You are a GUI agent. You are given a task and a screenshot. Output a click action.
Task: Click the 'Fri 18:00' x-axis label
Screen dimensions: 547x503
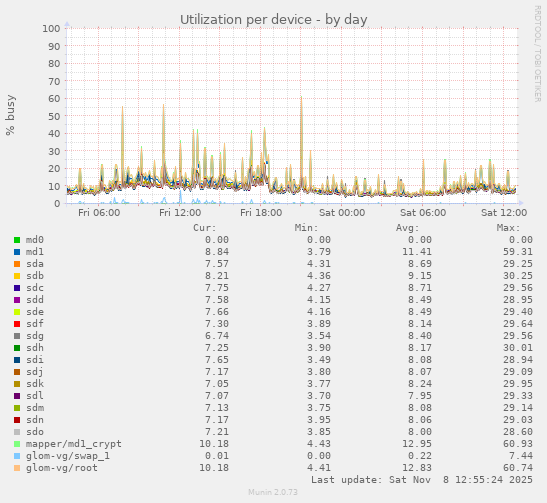tap(261, 212)
